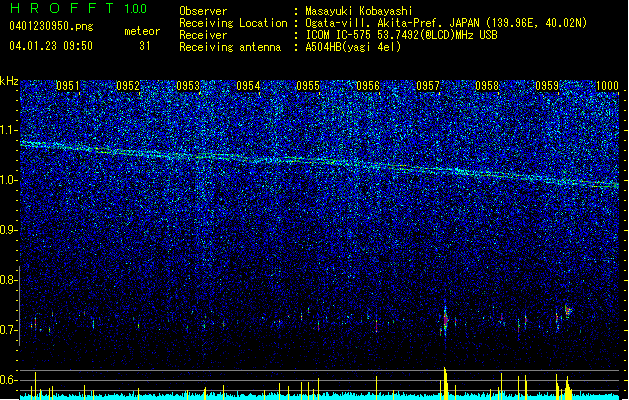This screenshot has height=400, width=629.
Task: Click the tallest yellow peak after 0957
Action: (x=445, y=382)
